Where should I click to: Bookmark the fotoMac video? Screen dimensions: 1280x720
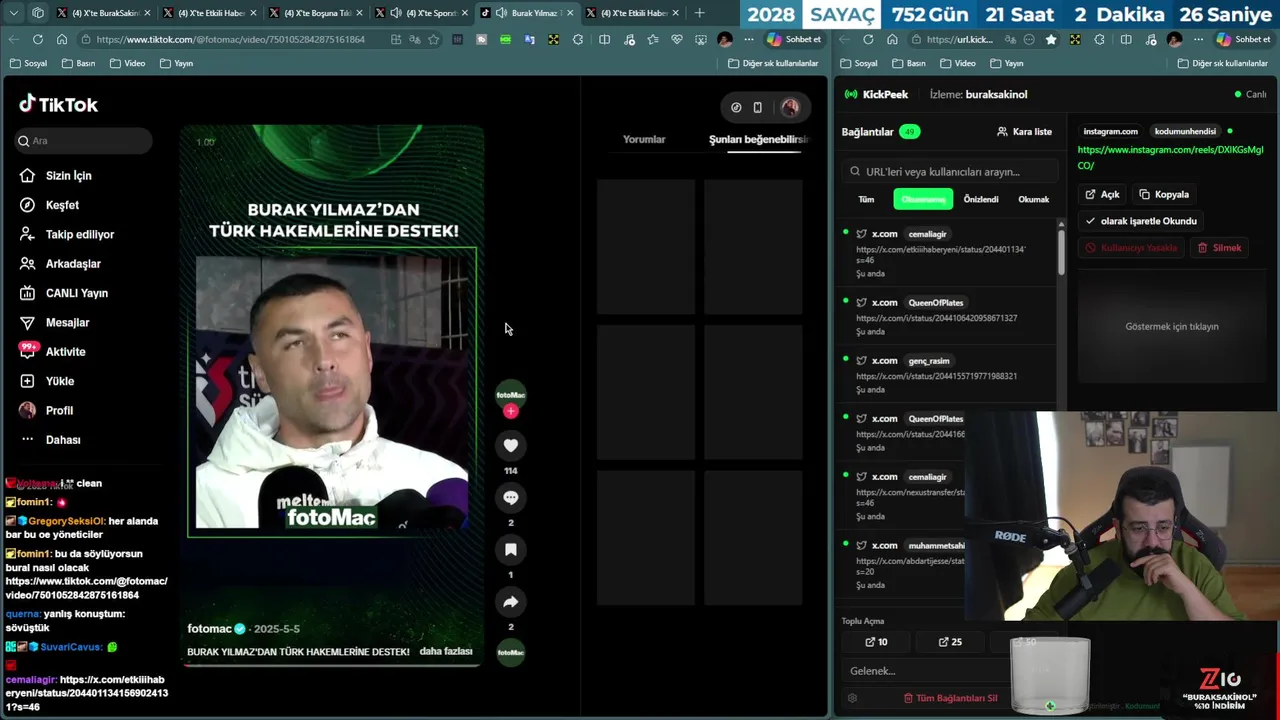pos(511,550)
